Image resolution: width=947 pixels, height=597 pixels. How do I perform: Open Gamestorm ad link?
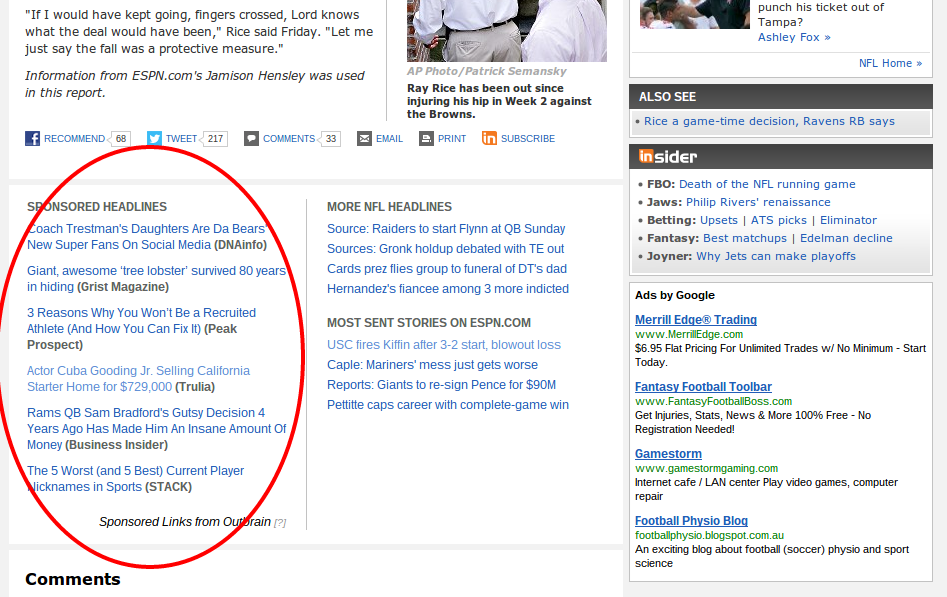click(x=668, y=454)
